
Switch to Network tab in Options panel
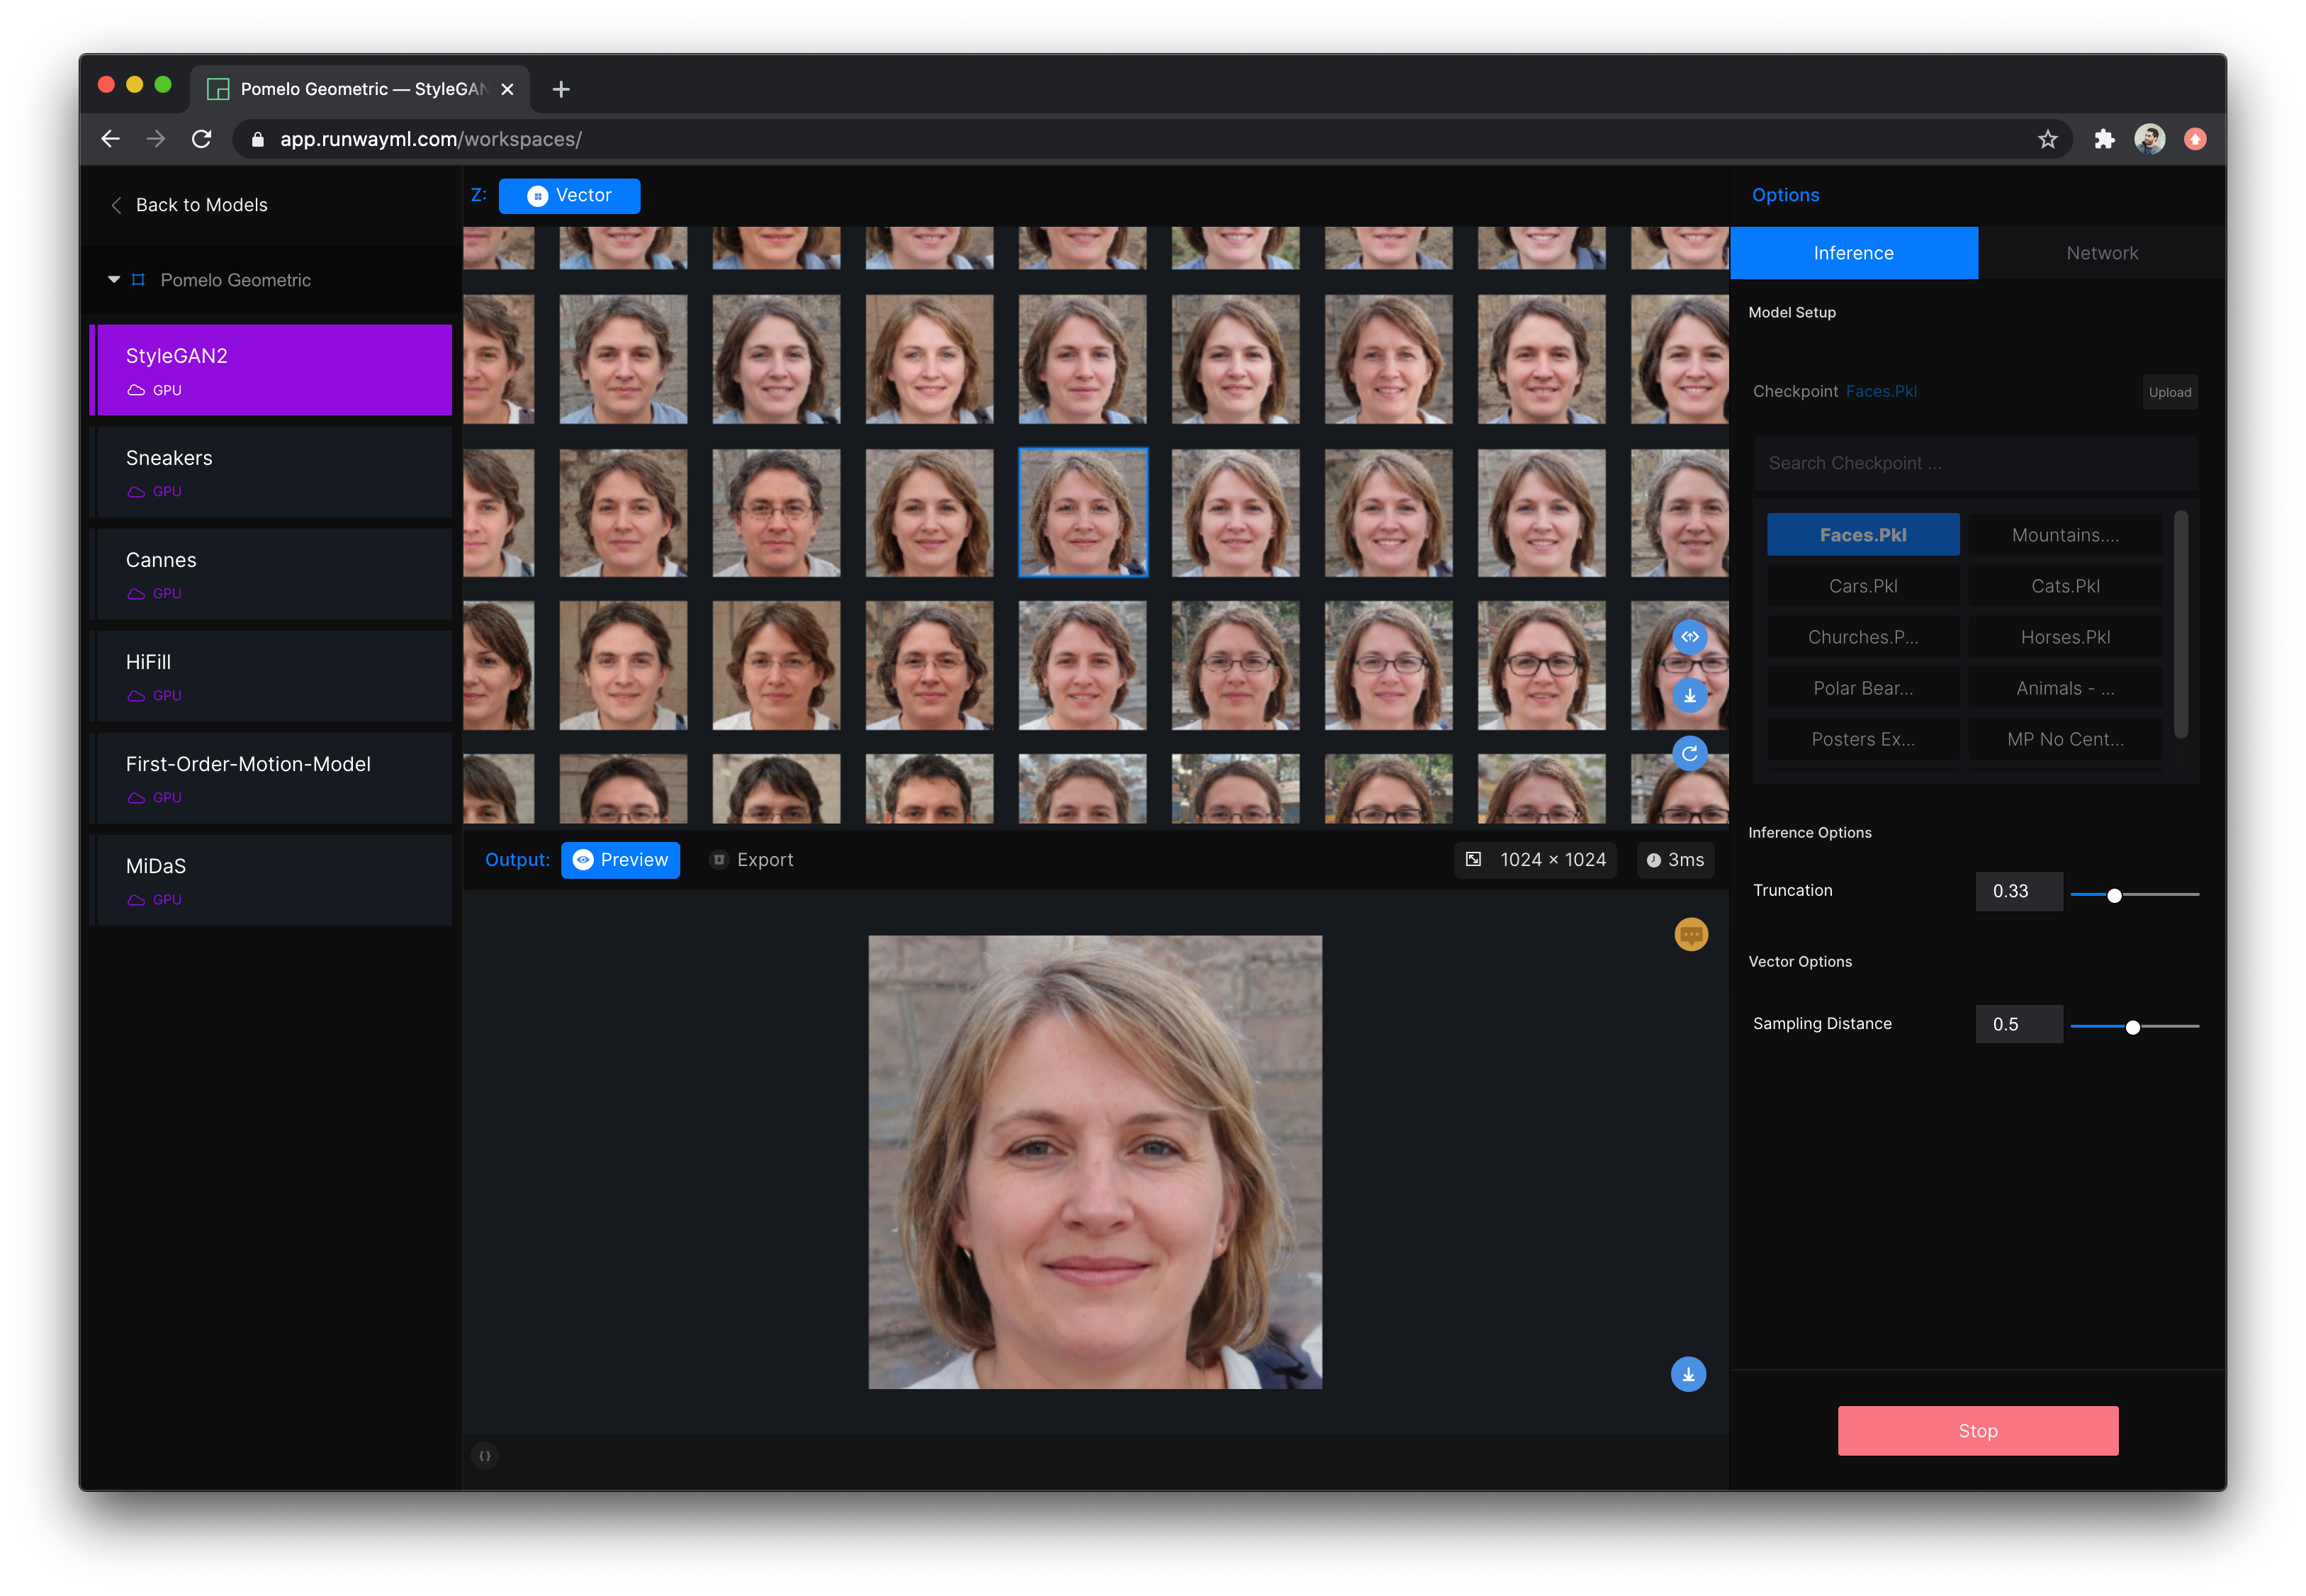pyautogui.click(x=2099, y=250)
